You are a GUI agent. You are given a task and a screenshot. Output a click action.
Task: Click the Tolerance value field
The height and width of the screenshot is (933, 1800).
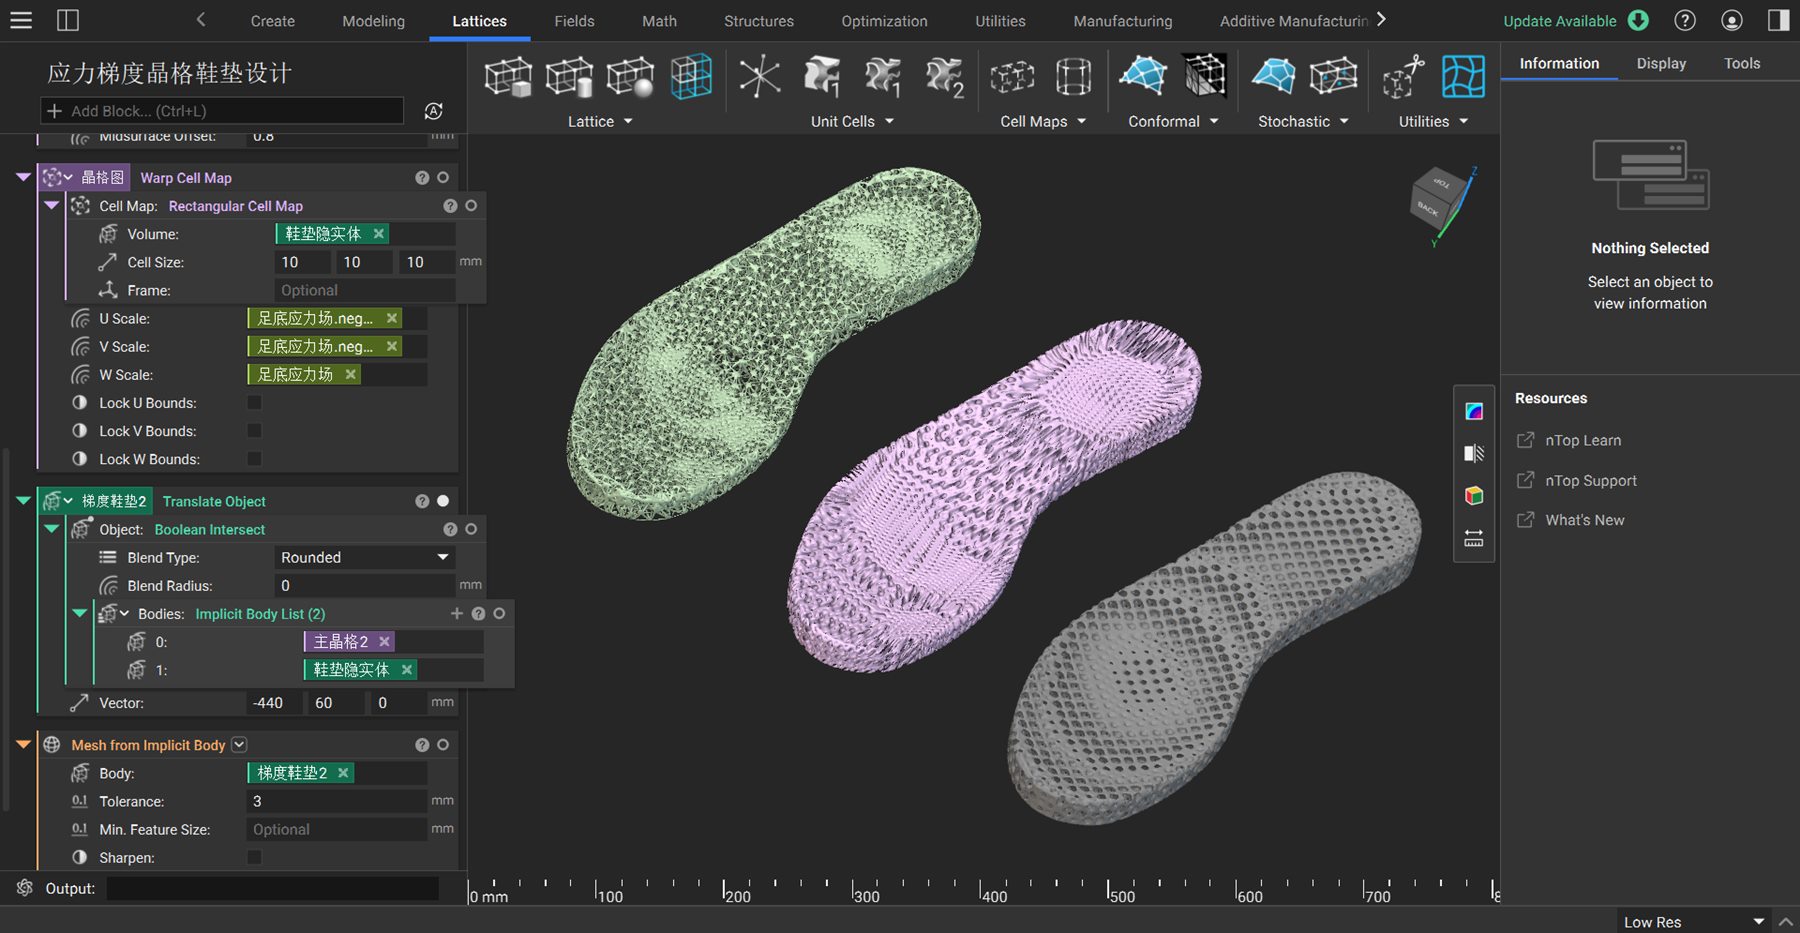tap(336, 801)
